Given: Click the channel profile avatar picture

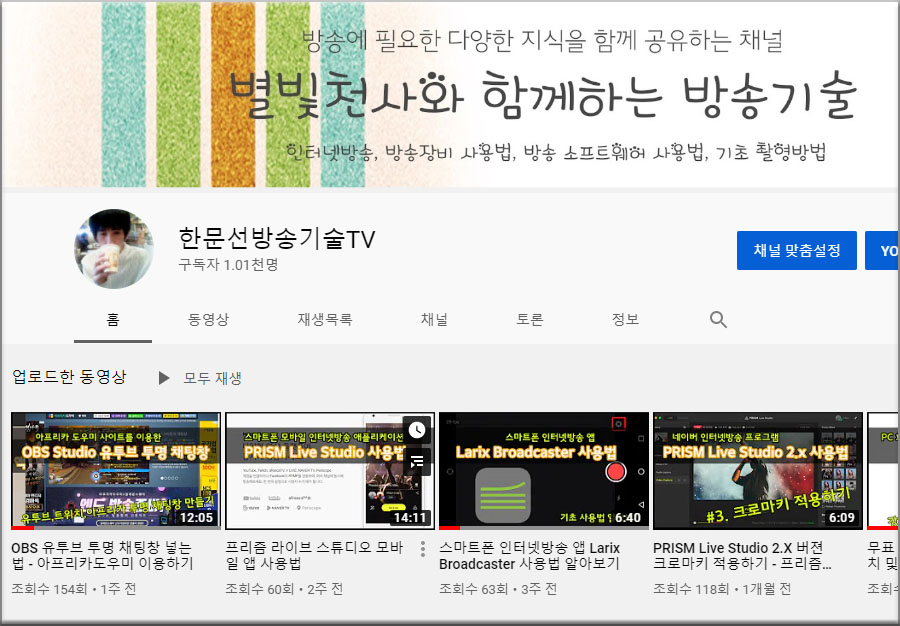Looking at the screenshot, I should (x=114, y=249).
